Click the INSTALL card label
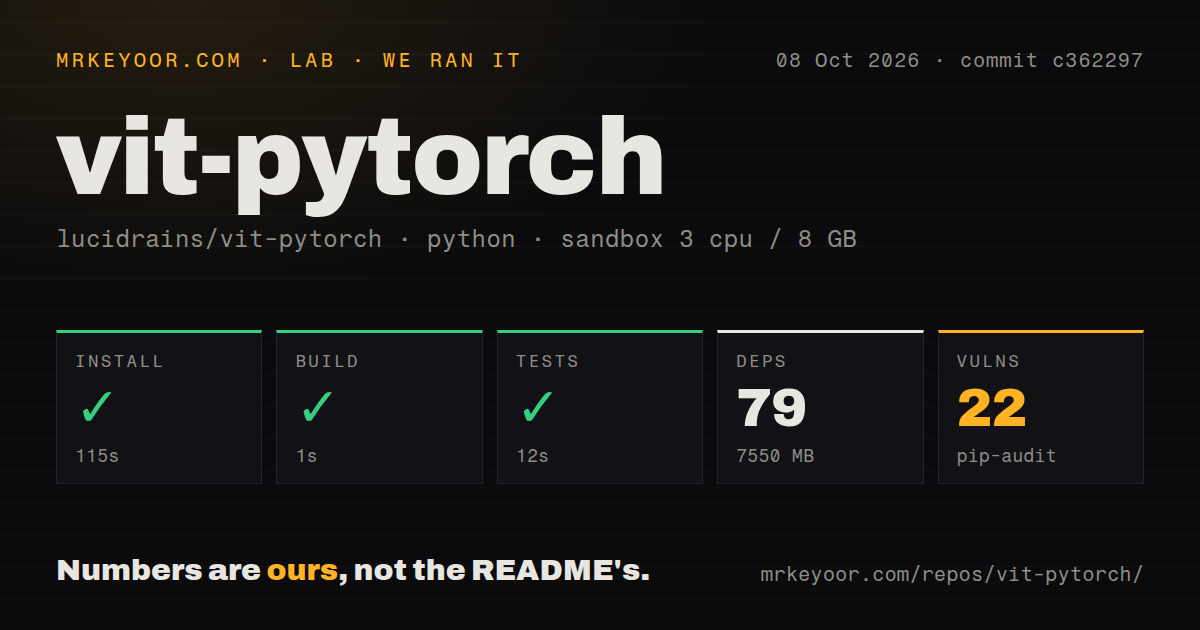 [x=119, y=361]
